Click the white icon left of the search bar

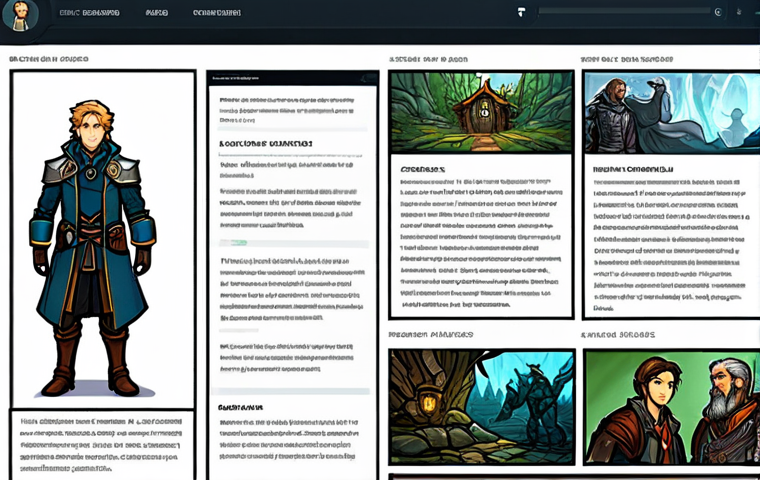pyautogui.click(x=521, y=13)
